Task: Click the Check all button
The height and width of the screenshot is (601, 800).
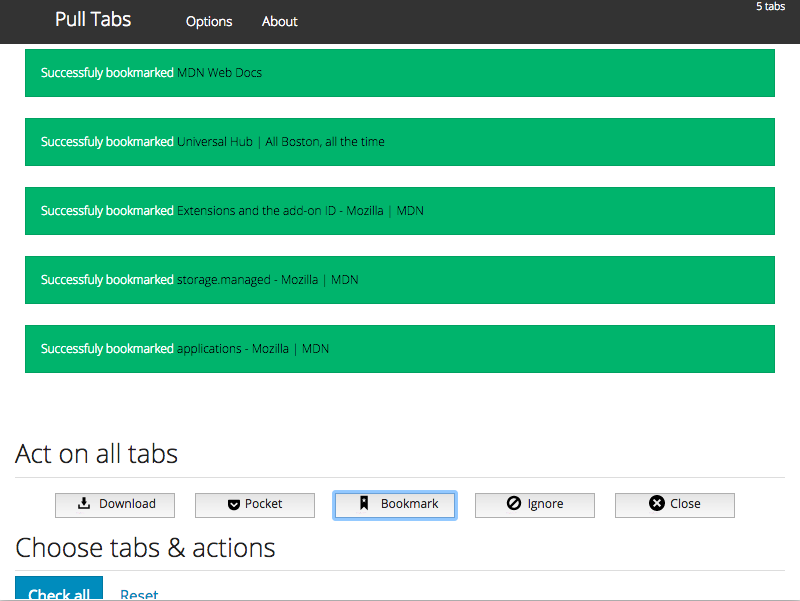Action: pos(59,588)
